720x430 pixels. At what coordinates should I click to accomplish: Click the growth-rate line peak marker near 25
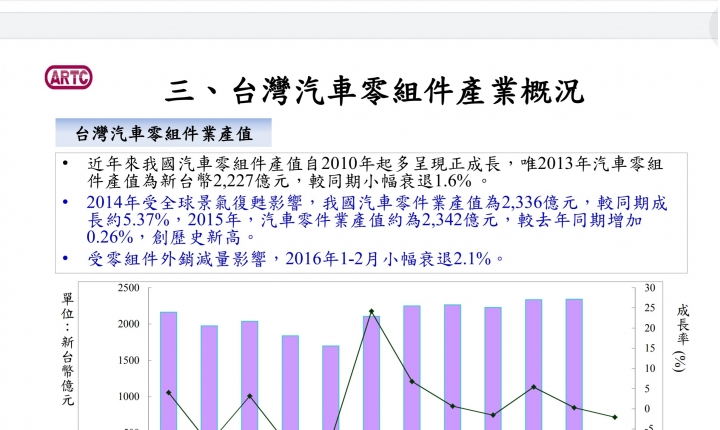tap(371, 311)
